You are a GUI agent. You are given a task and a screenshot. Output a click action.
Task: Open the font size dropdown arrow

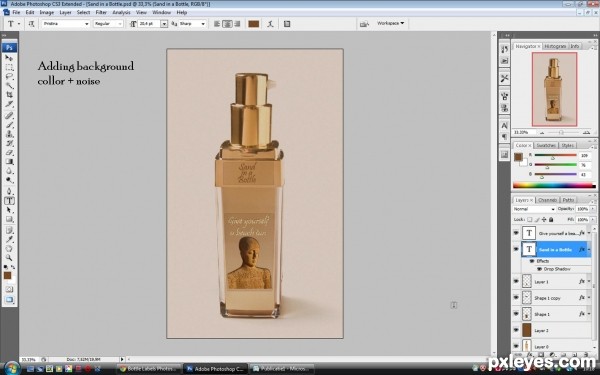[x=164, y=24]
